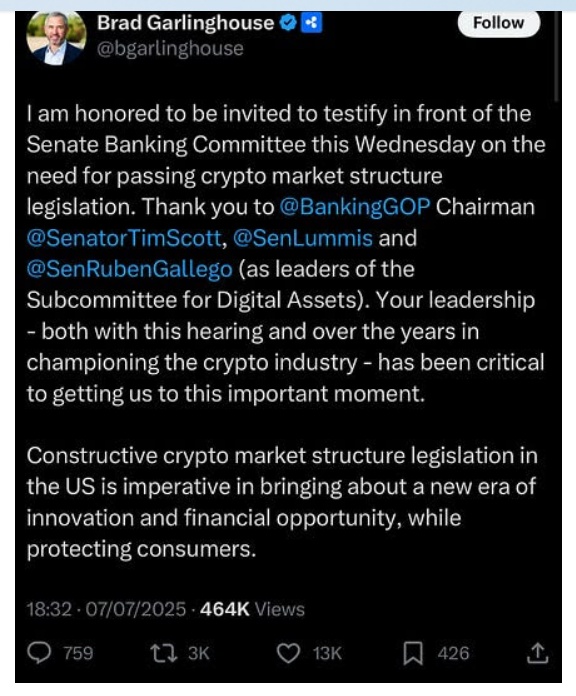Viewport: 576px width, 696px height.
Task: Click the 13K likes count
Action: coord(327,653)
